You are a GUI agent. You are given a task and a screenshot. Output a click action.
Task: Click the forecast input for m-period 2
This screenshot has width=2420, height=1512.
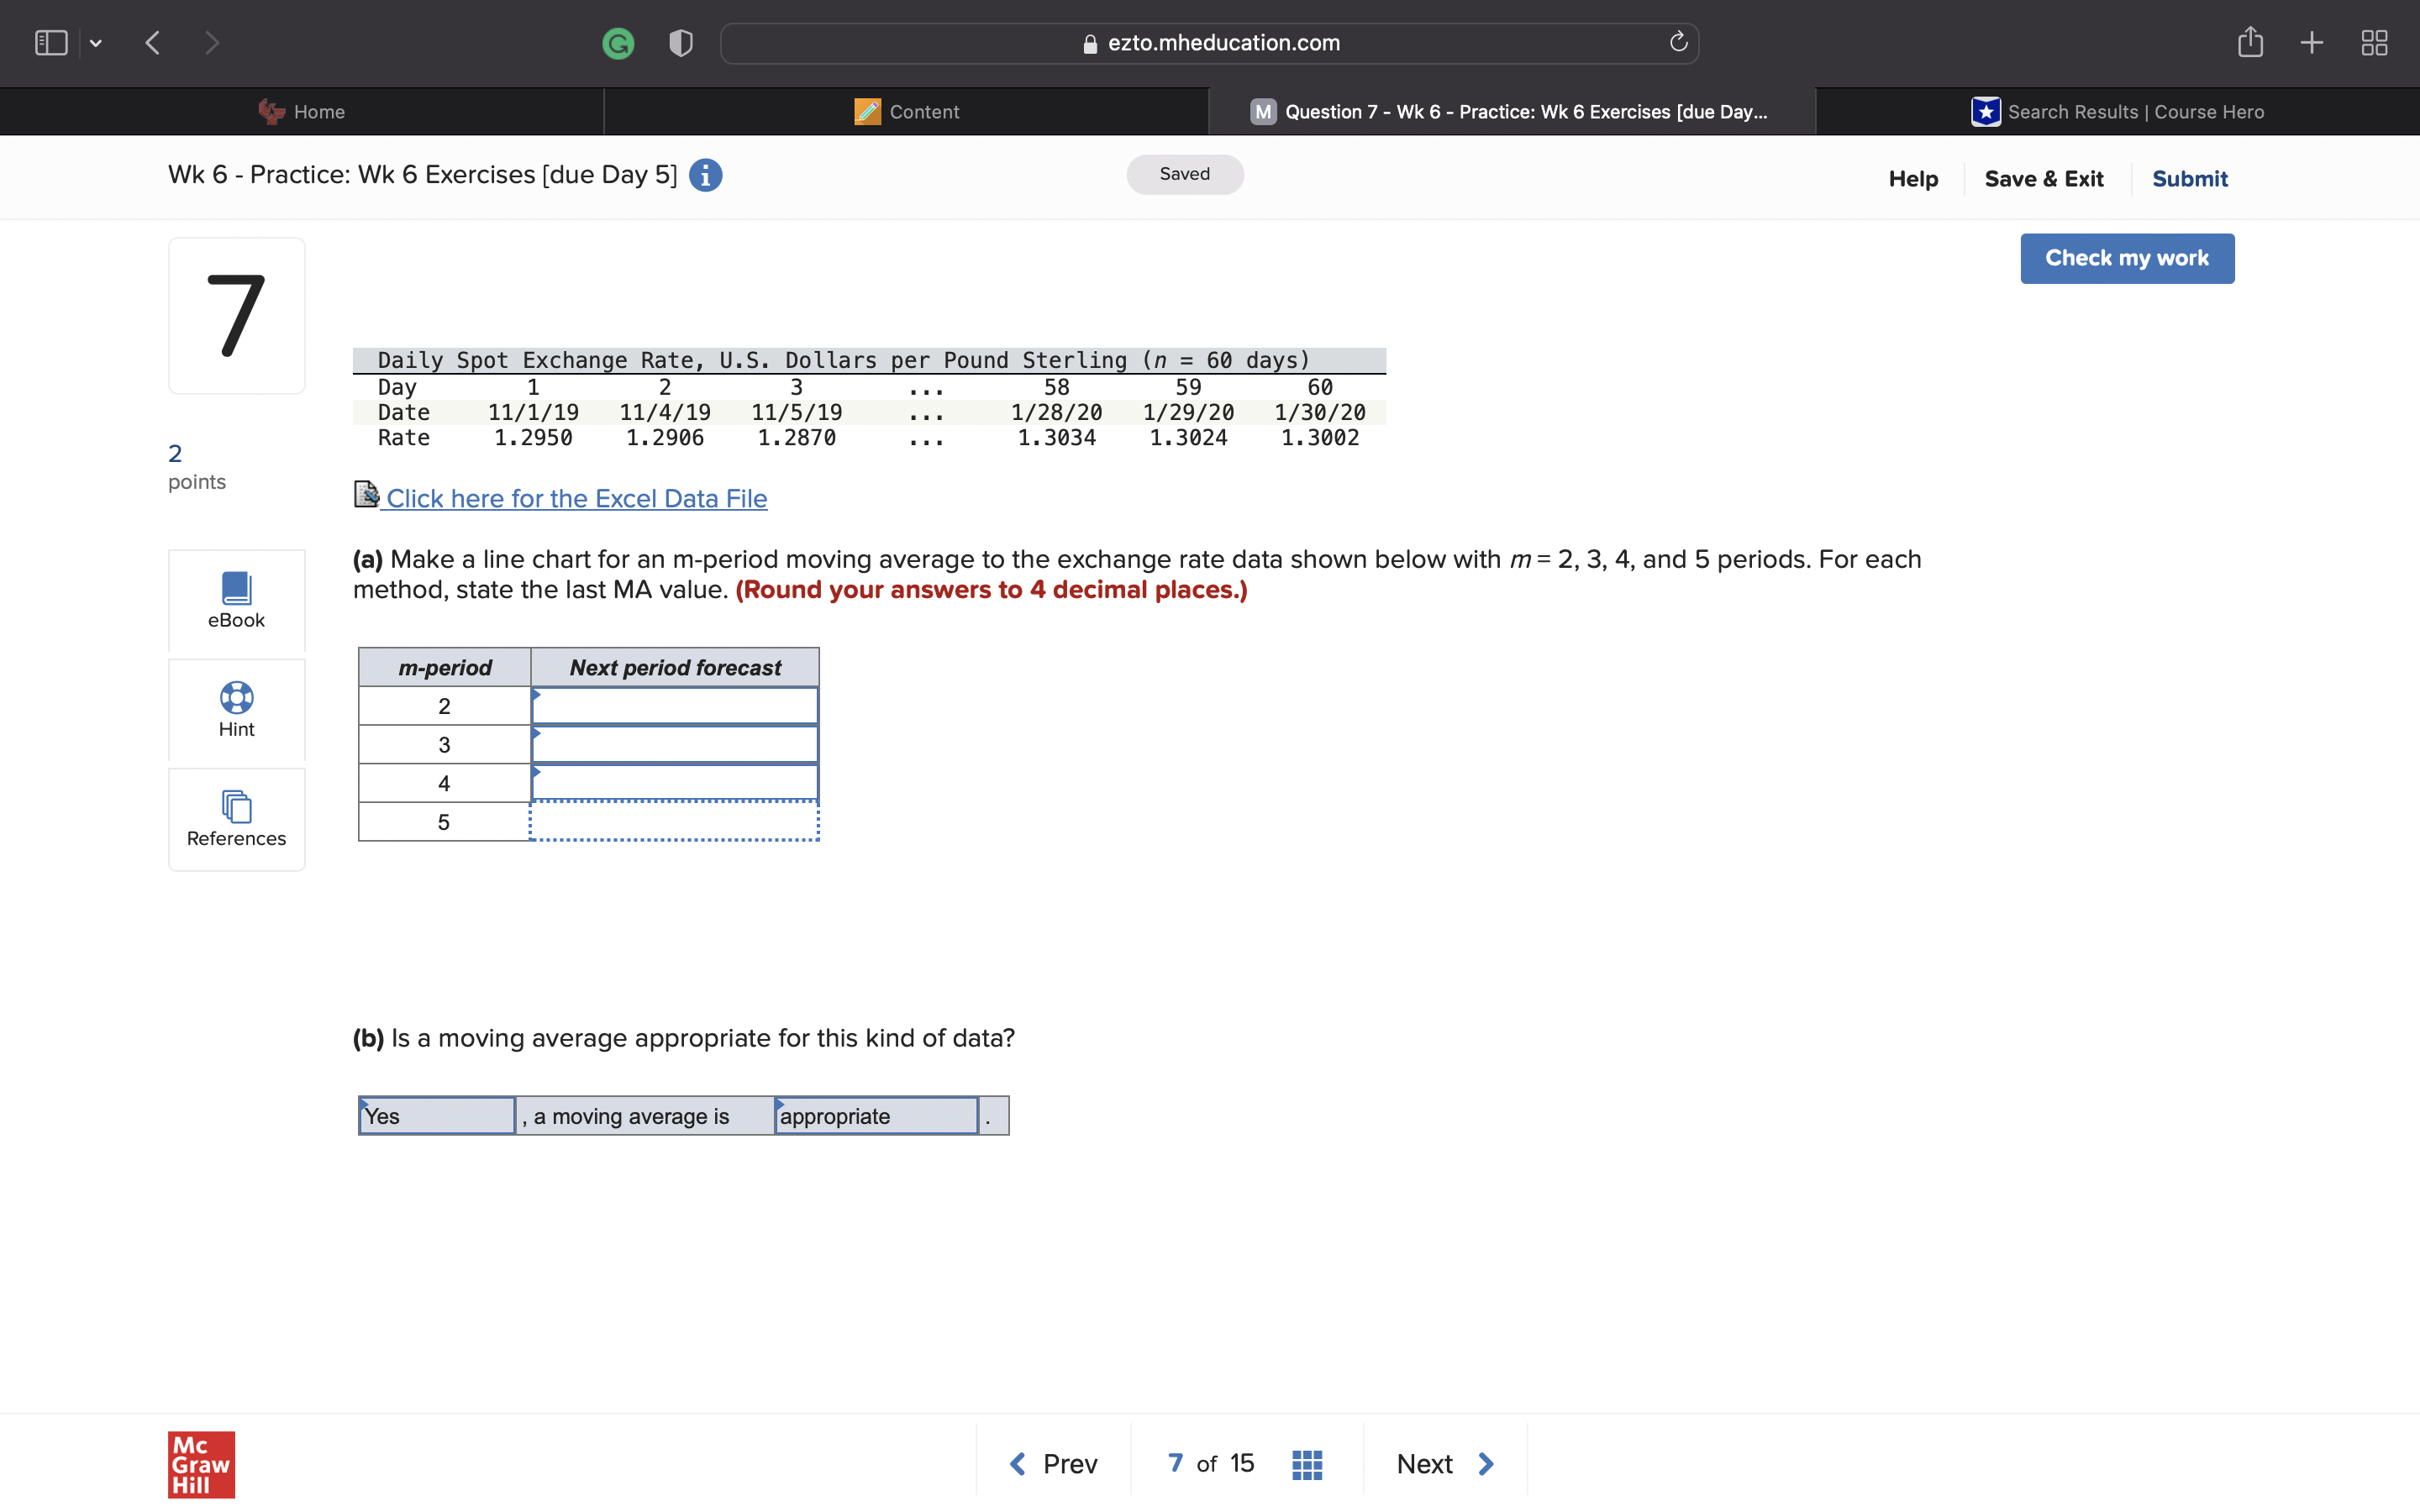tap(675, 705)
